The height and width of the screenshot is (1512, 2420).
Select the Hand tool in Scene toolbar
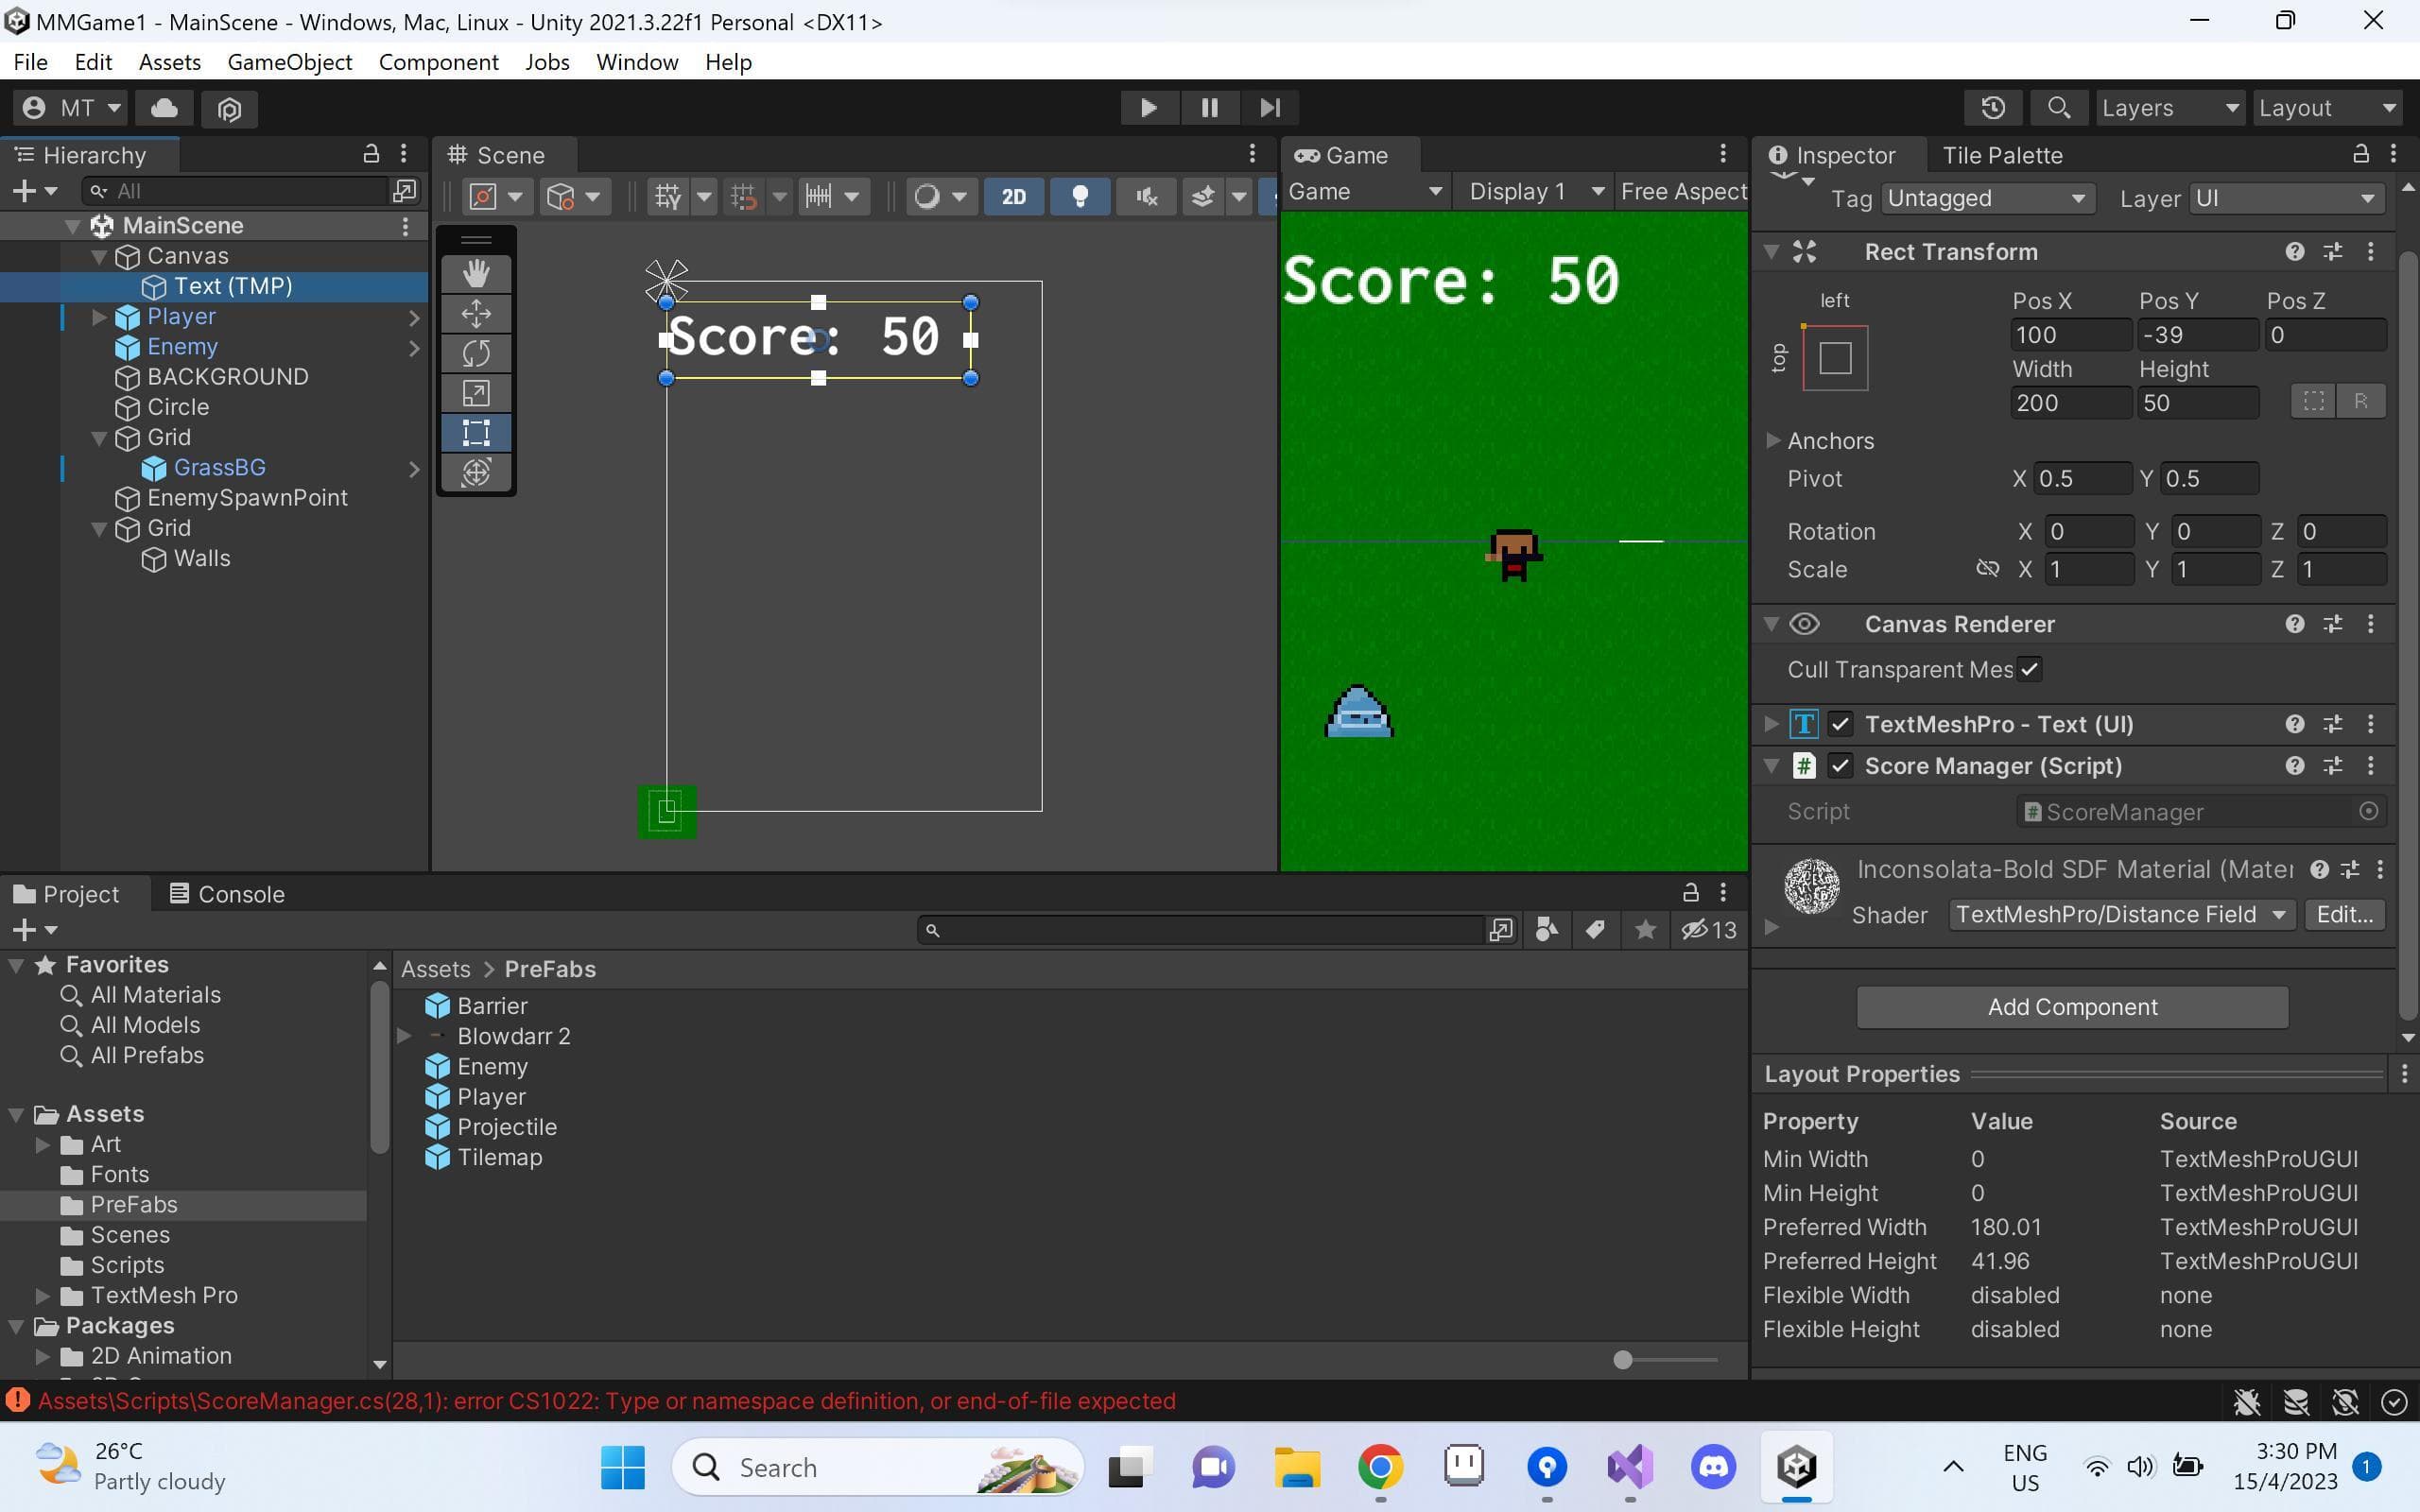click(476, 273)
